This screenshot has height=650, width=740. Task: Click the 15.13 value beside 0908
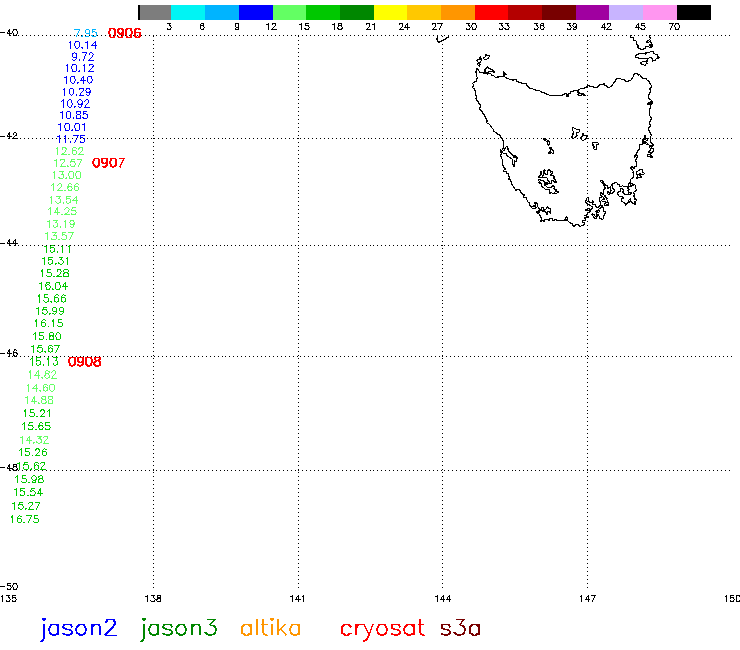(x=44, y=362)
